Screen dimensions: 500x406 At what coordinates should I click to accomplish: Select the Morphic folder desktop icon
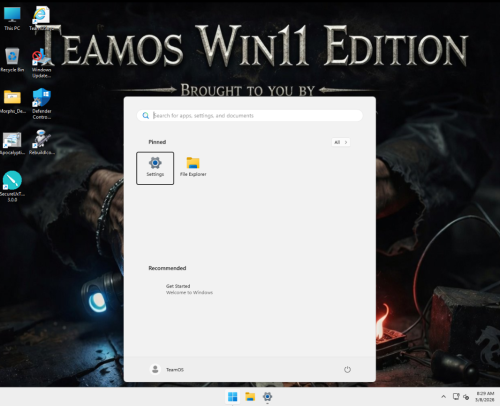12,102
